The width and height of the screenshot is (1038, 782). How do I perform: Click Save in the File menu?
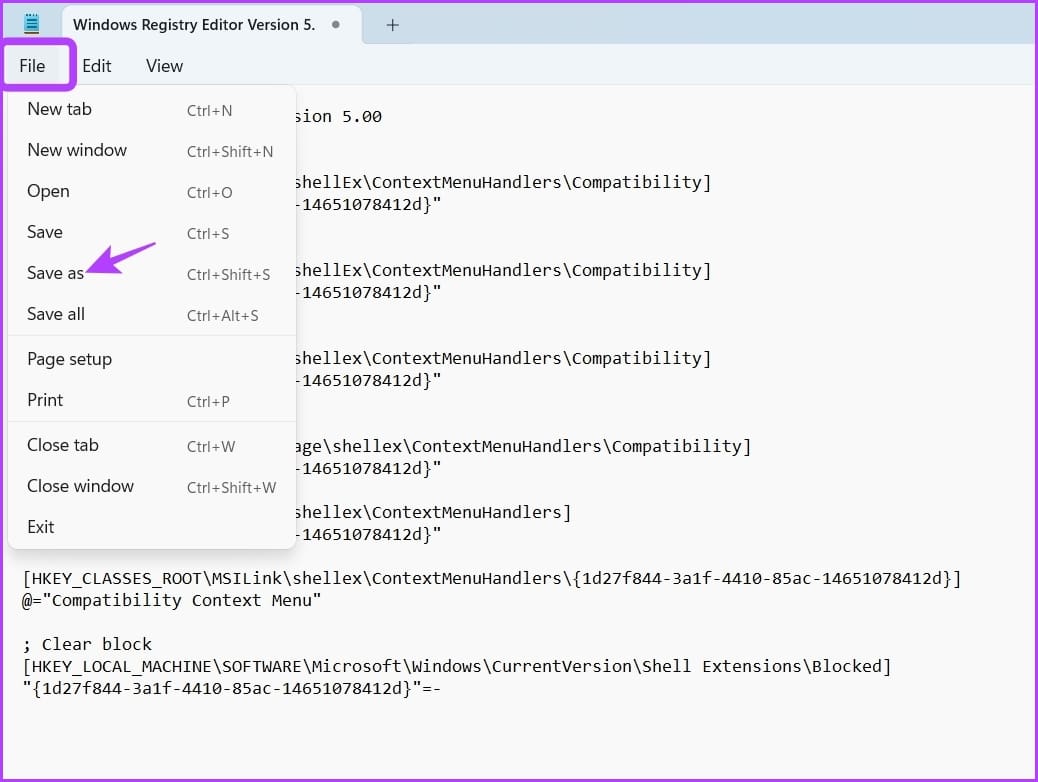pyautogui.click(x=152, y=232)
